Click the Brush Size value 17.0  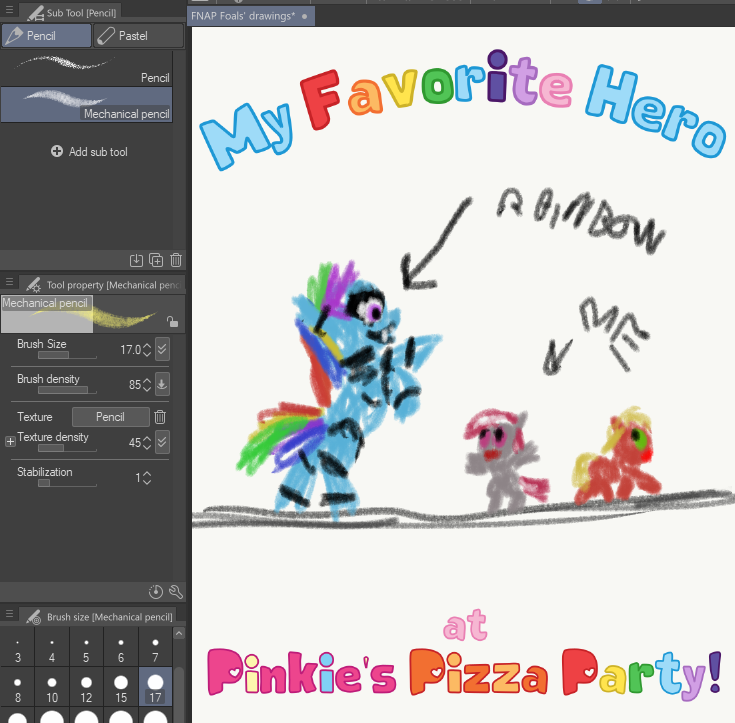click(x=130, y=350)
